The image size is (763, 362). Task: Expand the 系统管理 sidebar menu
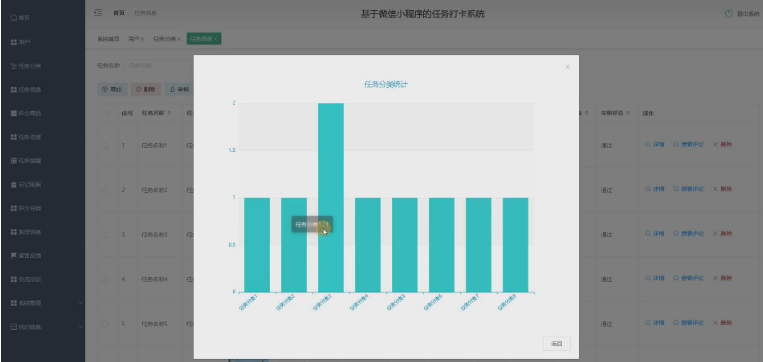(43, 303)
